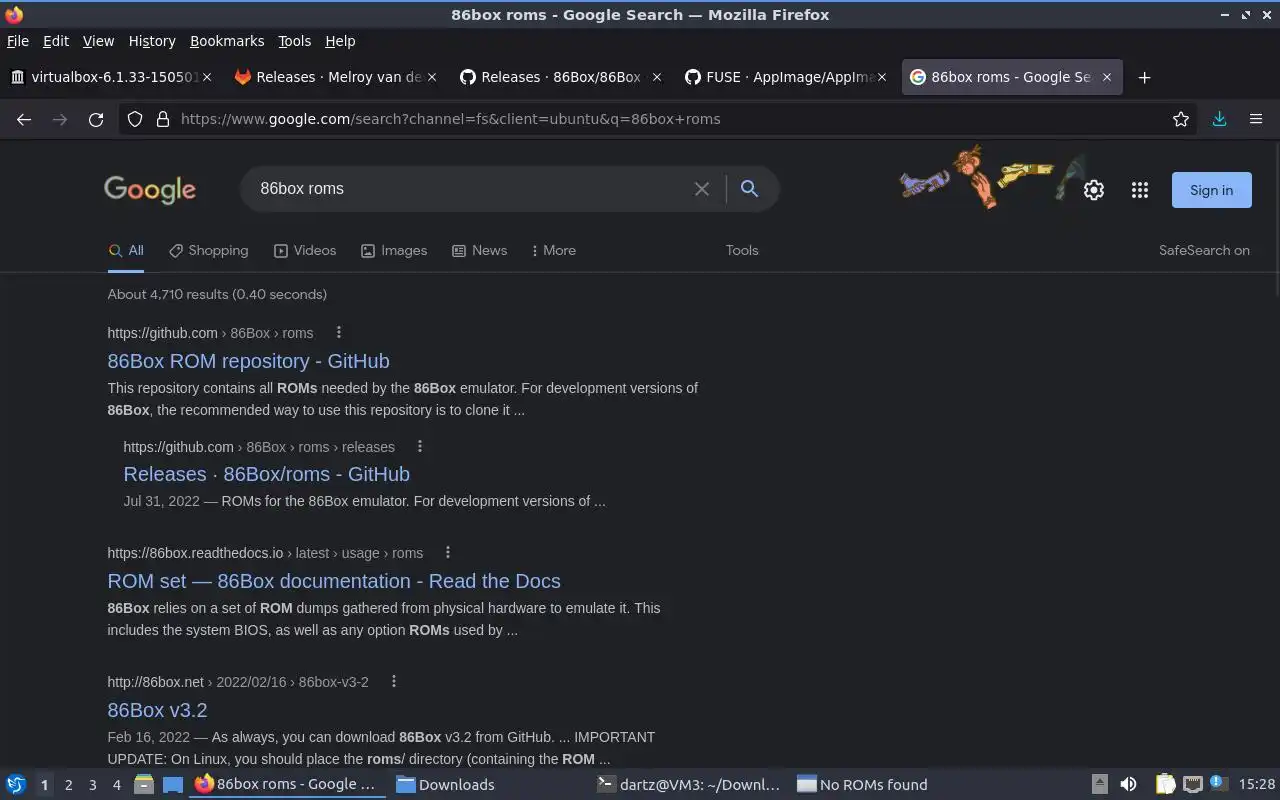Open a new browser tab
1280x800 pixels.
pyautogui.click(x=1144, y=77)
